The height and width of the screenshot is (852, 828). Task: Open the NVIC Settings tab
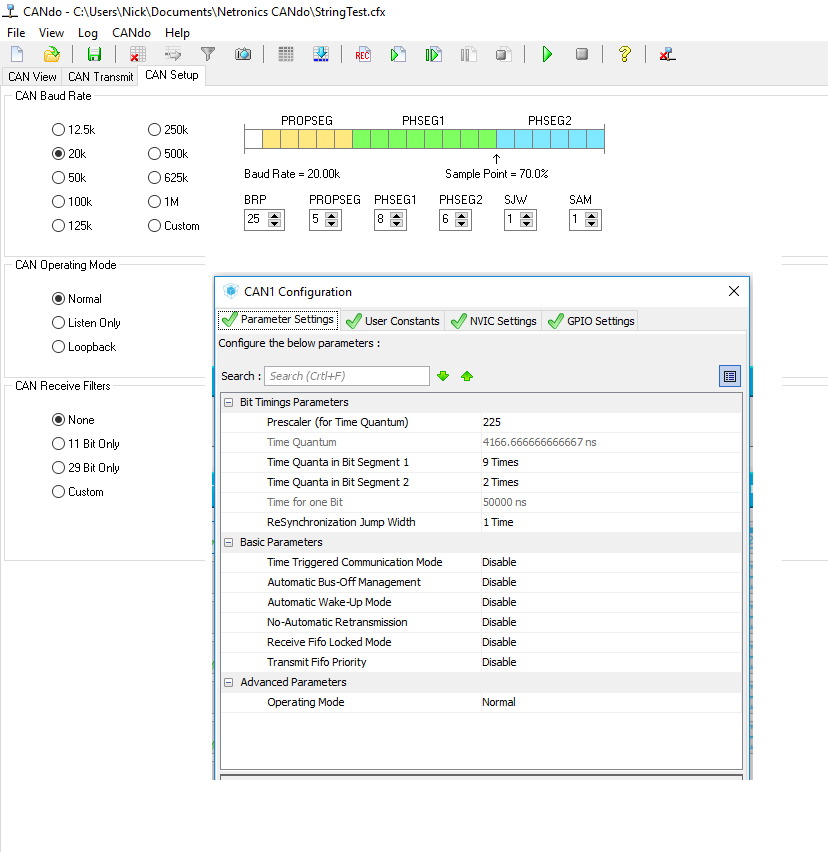point(494,321)
